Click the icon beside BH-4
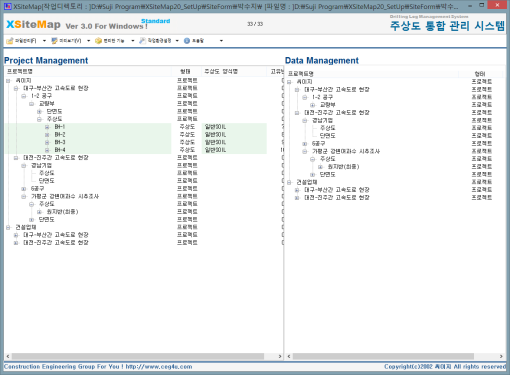Viewport: 510px width, 379px height. (47, 150)
